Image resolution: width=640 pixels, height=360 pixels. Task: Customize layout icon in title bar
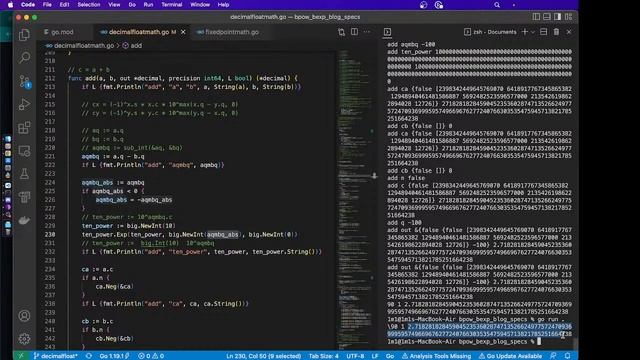(569, 17)
